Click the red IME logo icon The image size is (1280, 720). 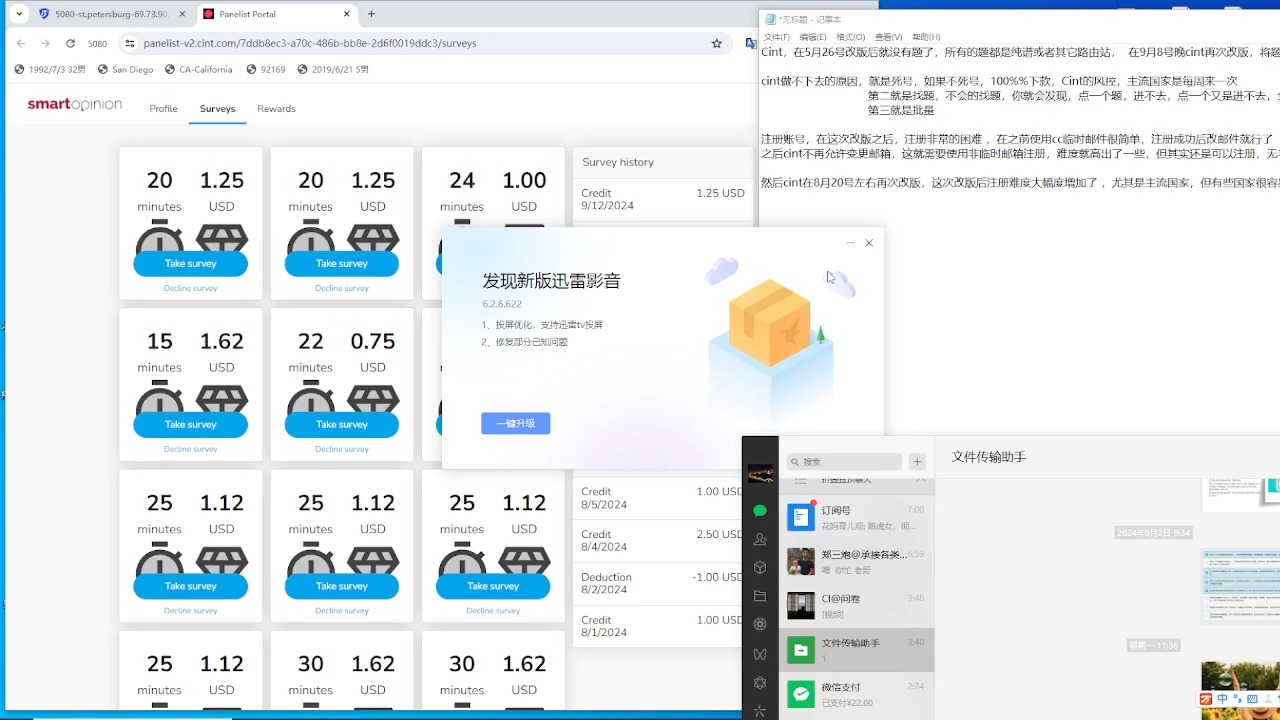click(1206, 699)
